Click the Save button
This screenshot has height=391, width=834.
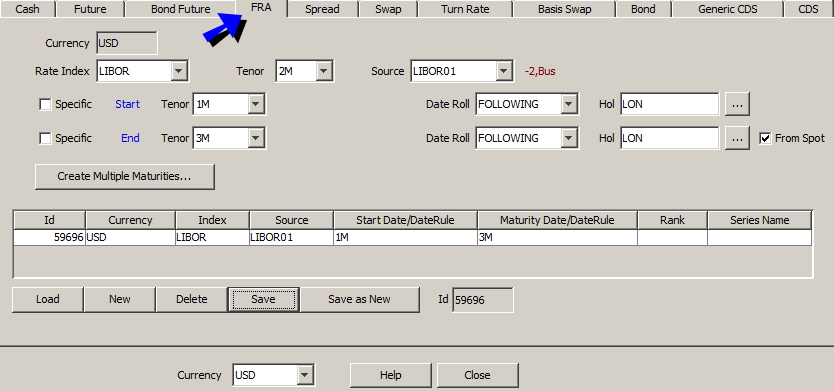(x=263, y=300)
